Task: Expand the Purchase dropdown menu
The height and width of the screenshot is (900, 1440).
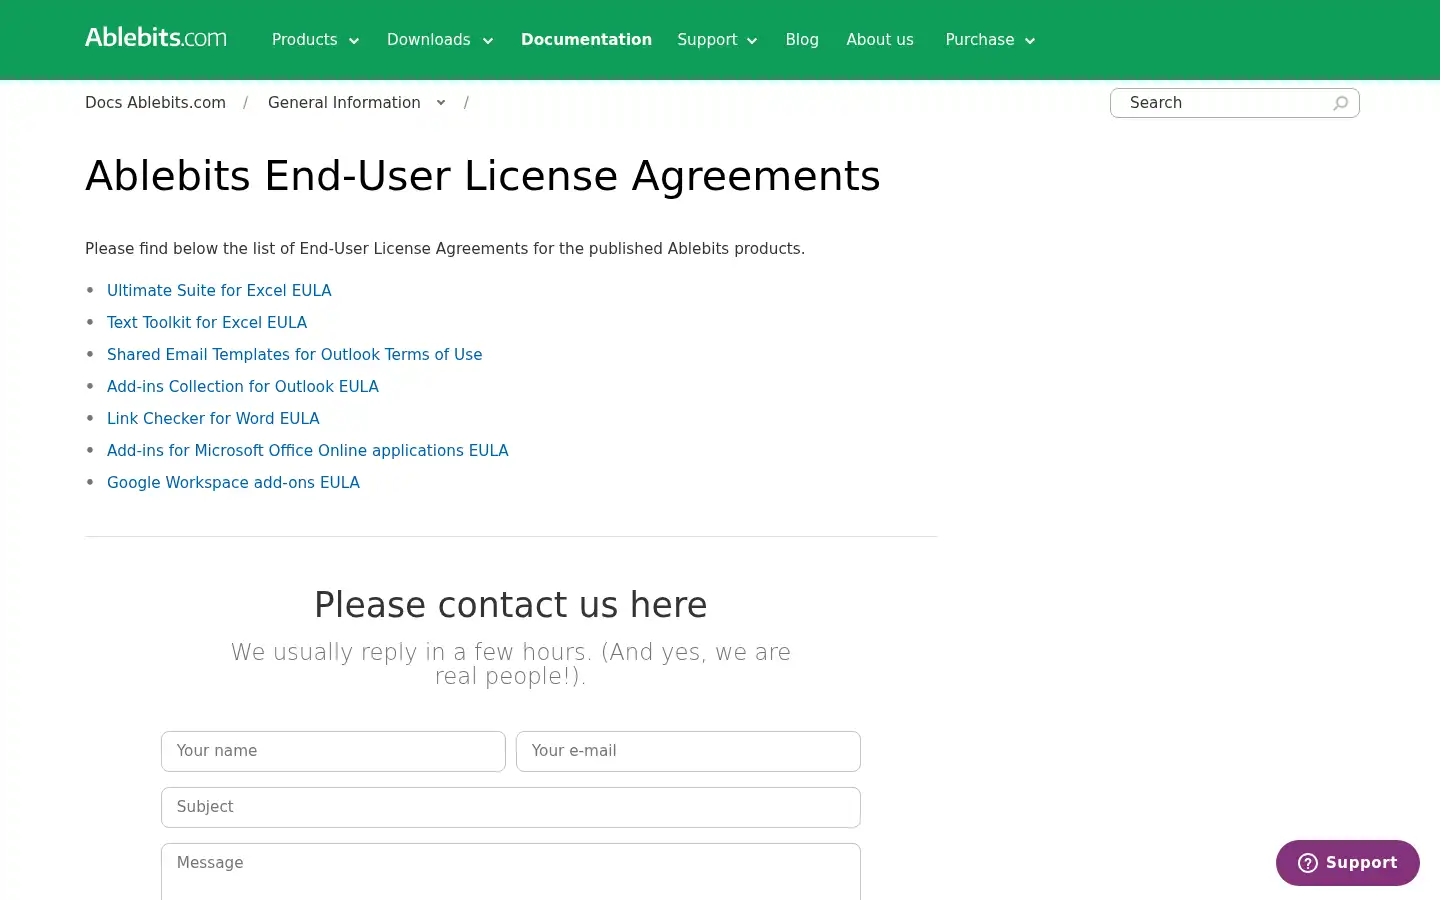Action: pyautogui.click(x=990, y=40)
